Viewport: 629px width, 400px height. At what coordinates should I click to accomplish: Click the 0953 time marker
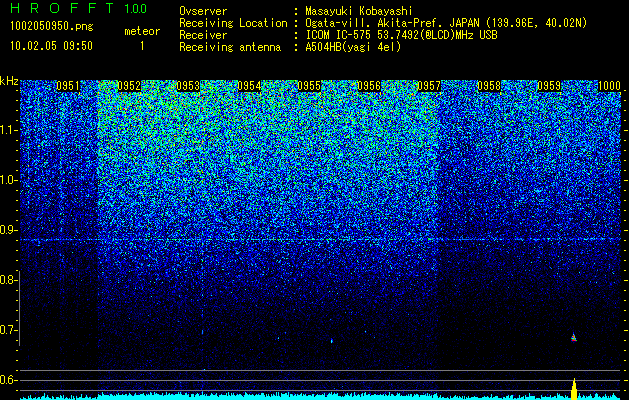tap(188, 86)
